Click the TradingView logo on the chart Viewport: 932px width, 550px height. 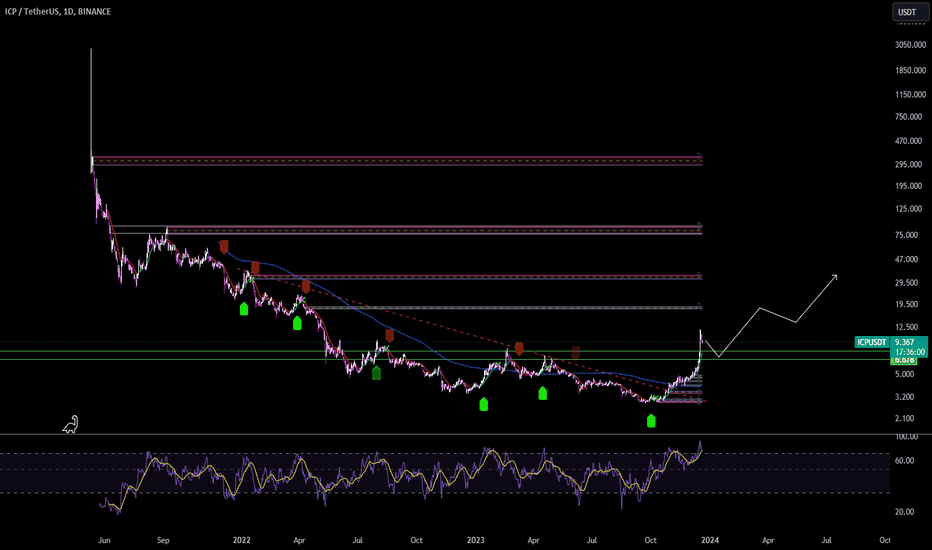71,424
